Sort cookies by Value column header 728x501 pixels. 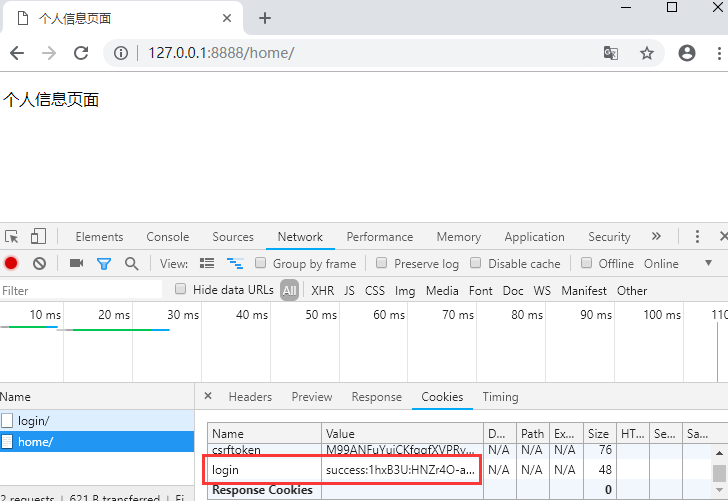coord(402,433)
